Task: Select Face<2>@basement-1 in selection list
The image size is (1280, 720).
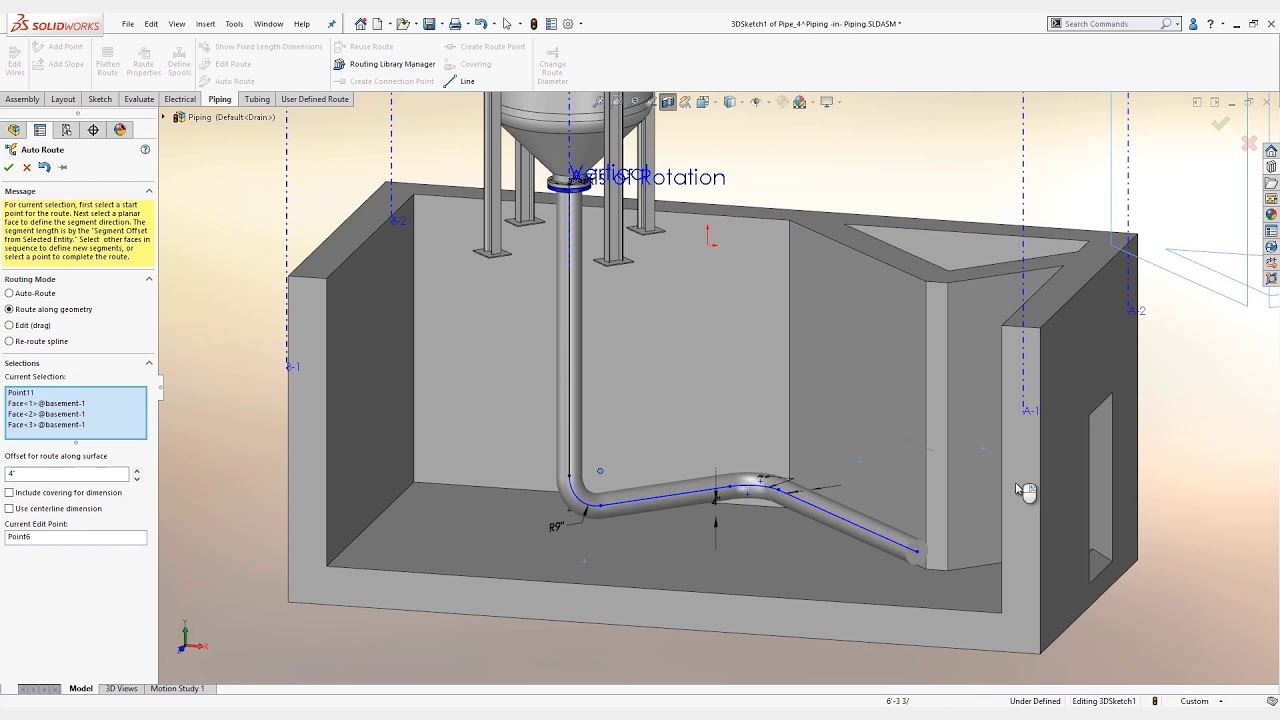Action: [x=46, y=414]
